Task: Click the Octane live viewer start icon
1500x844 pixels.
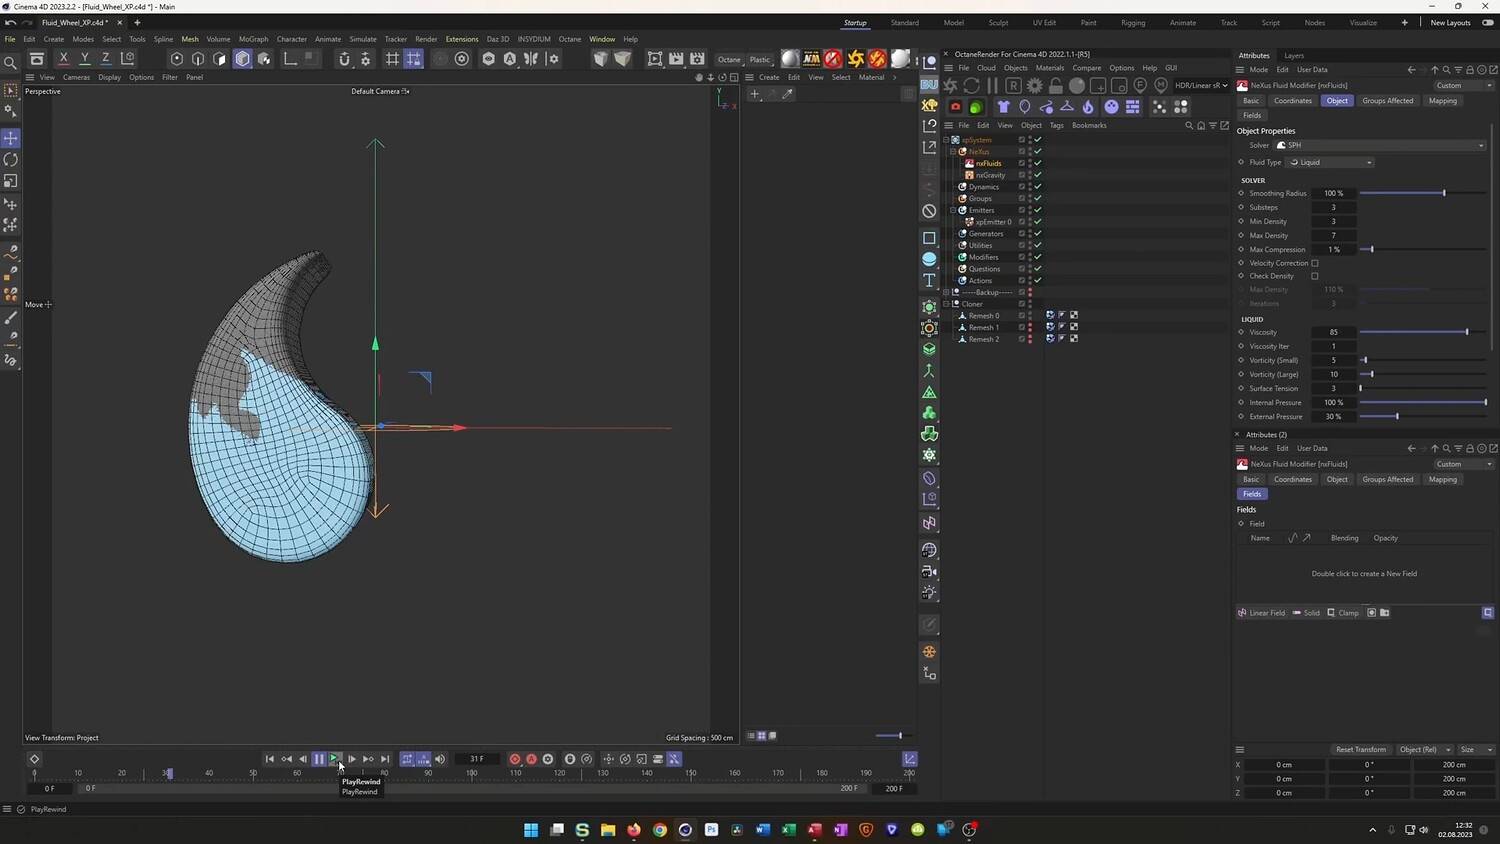Action: pos(950,85)
